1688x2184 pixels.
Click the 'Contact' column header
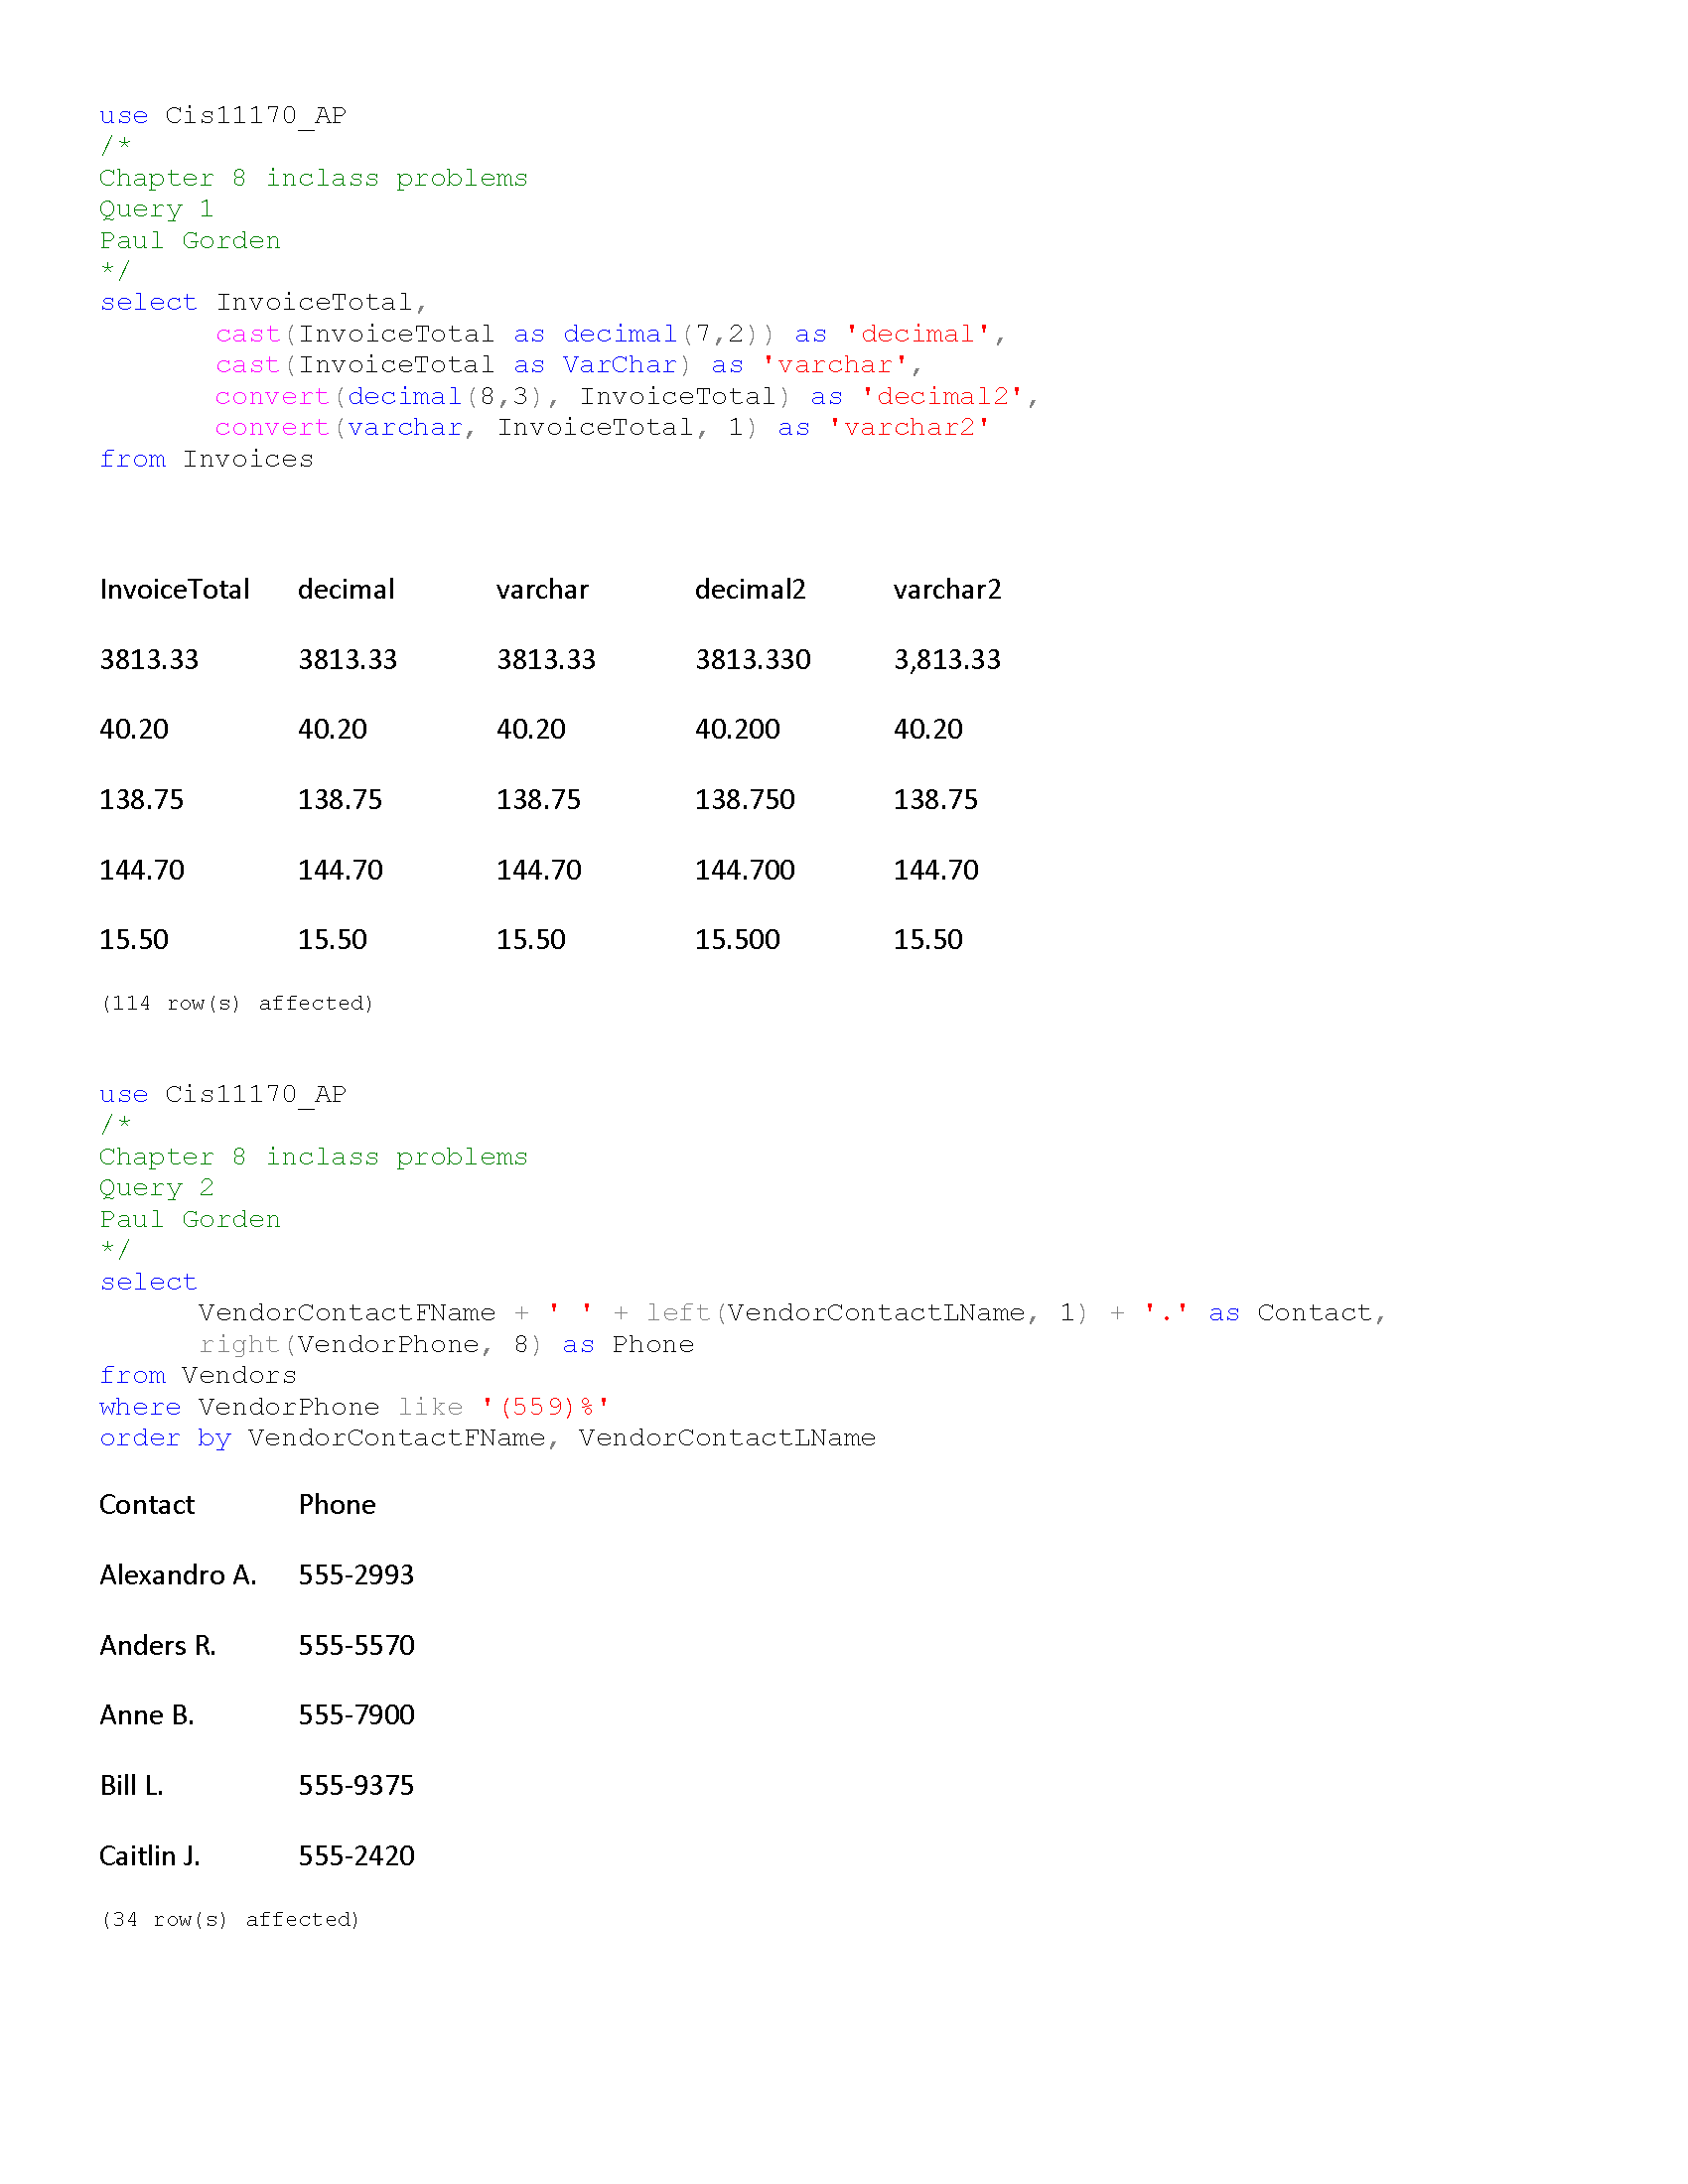point(147,1505)
